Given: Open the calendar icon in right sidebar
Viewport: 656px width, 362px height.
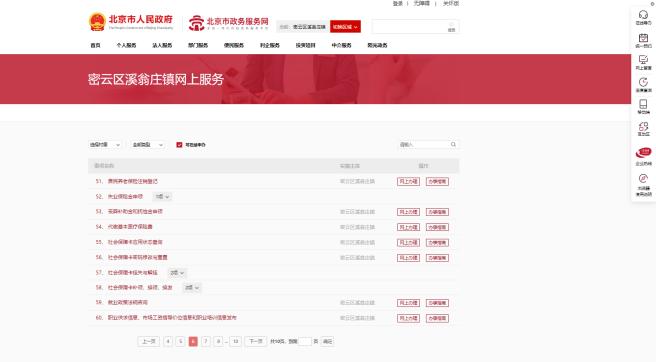Looking at the screenshot, I should tap(643, 38).
